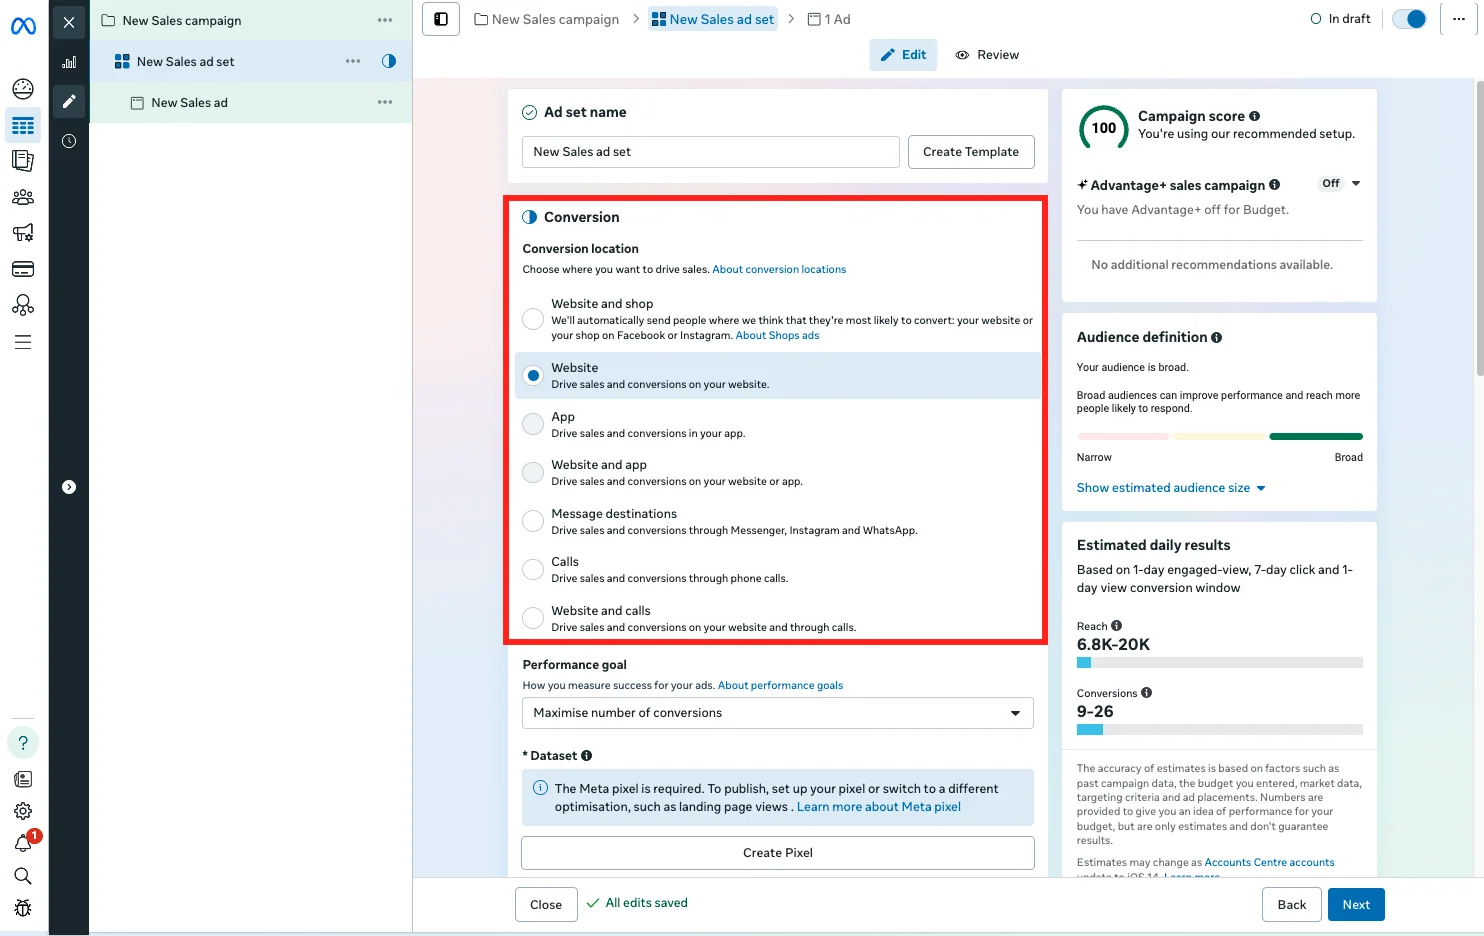Open Learn more about Meta pixel link
Screen dimensions: 1484x936
pos(878,807)
